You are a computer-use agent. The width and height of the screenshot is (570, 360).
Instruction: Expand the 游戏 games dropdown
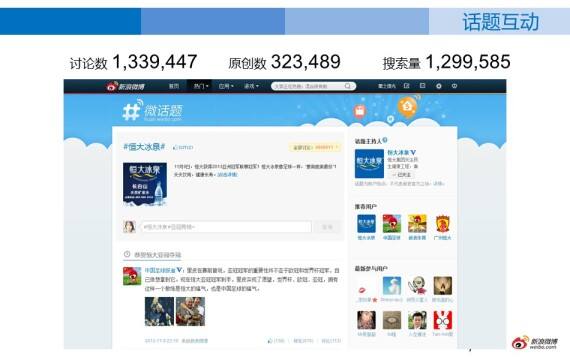click(x=251, y=86)
